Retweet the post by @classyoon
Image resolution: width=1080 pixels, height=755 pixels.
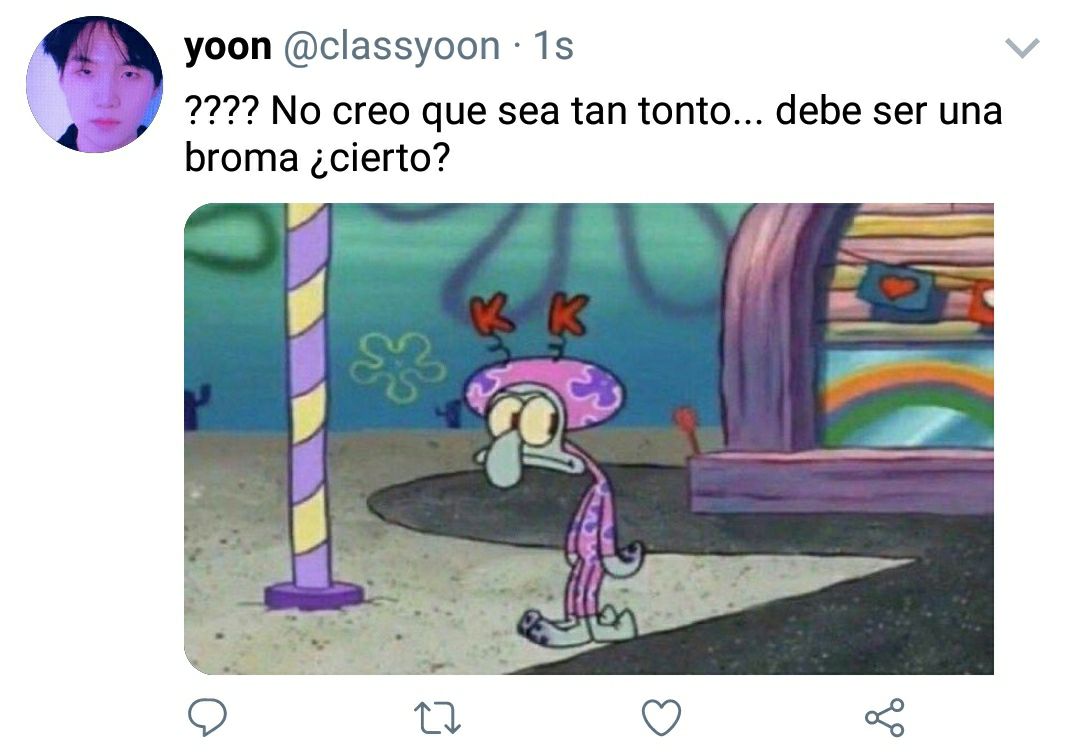pos(437,718)
